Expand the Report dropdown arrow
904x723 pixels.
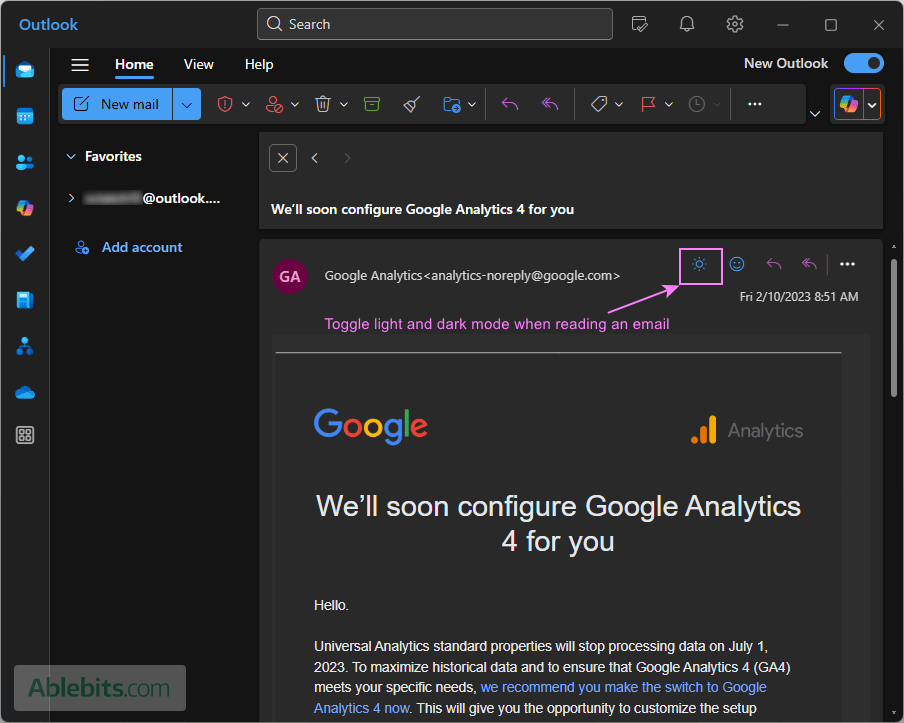pyautogui.click(x=246, y=104)
